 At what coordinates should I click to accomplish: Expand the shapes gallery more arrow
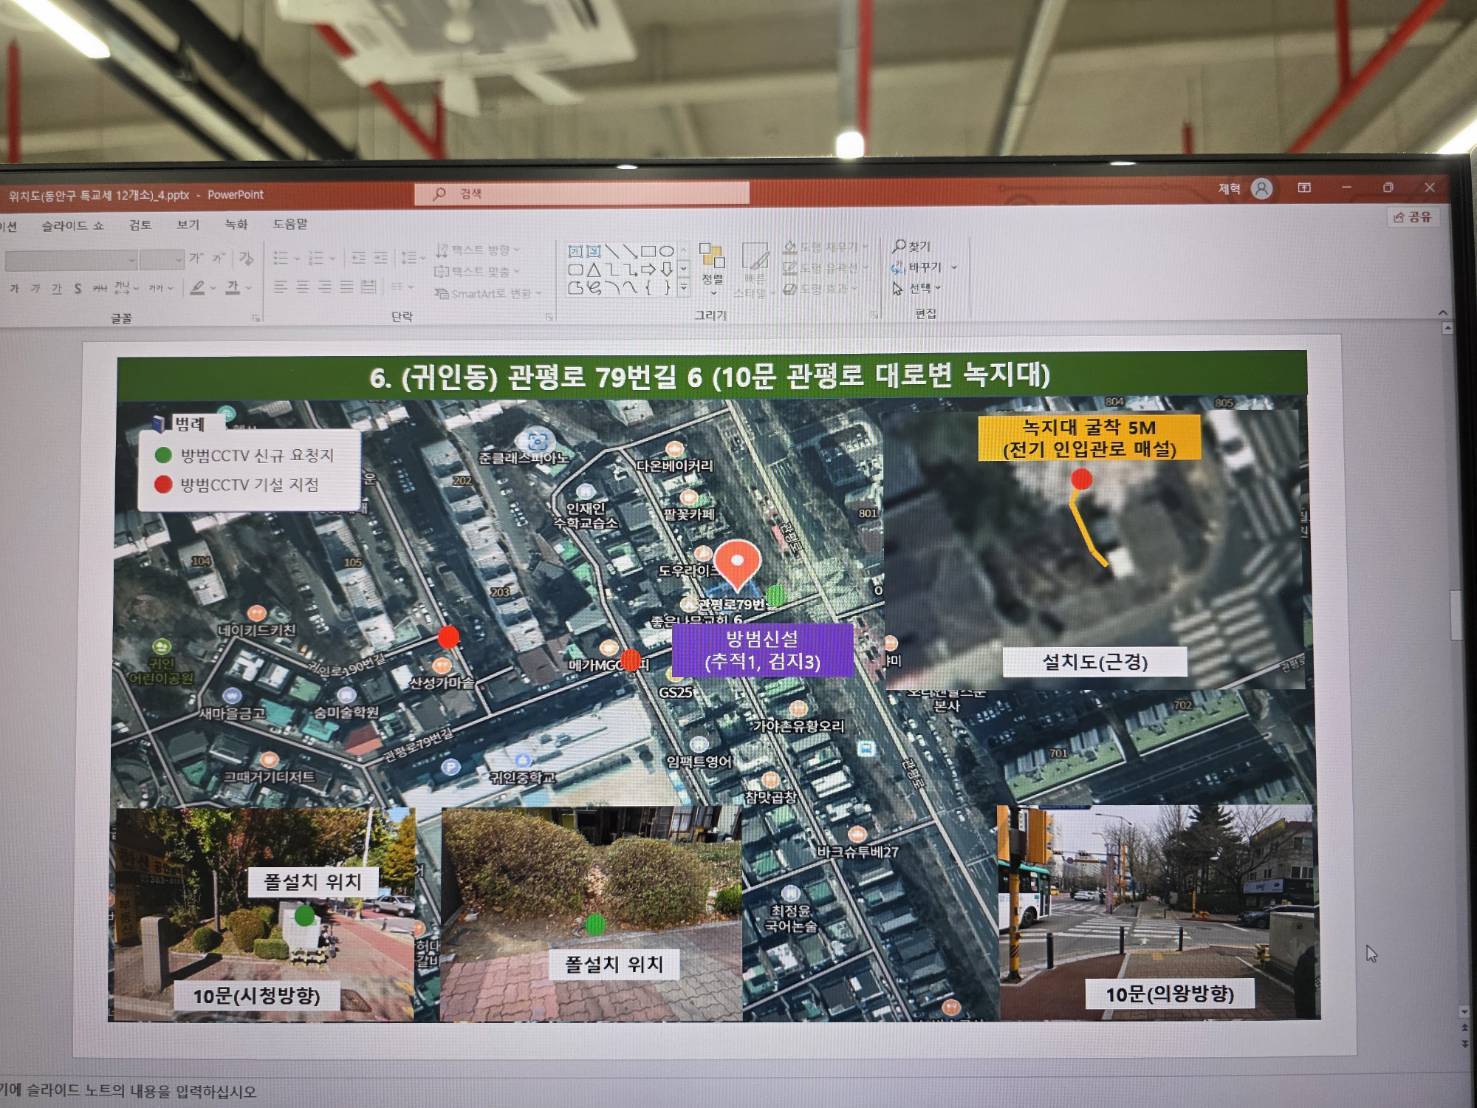pos(684,289)
